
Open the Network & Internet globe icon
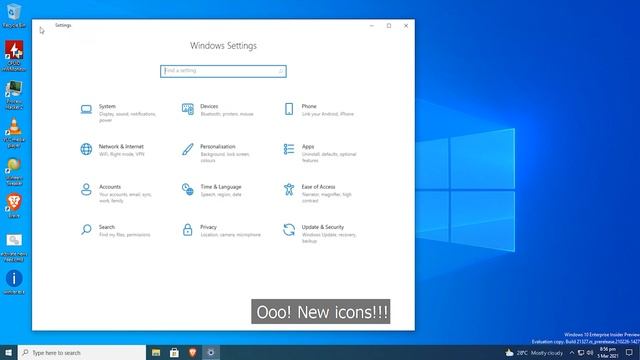[86, 149]
